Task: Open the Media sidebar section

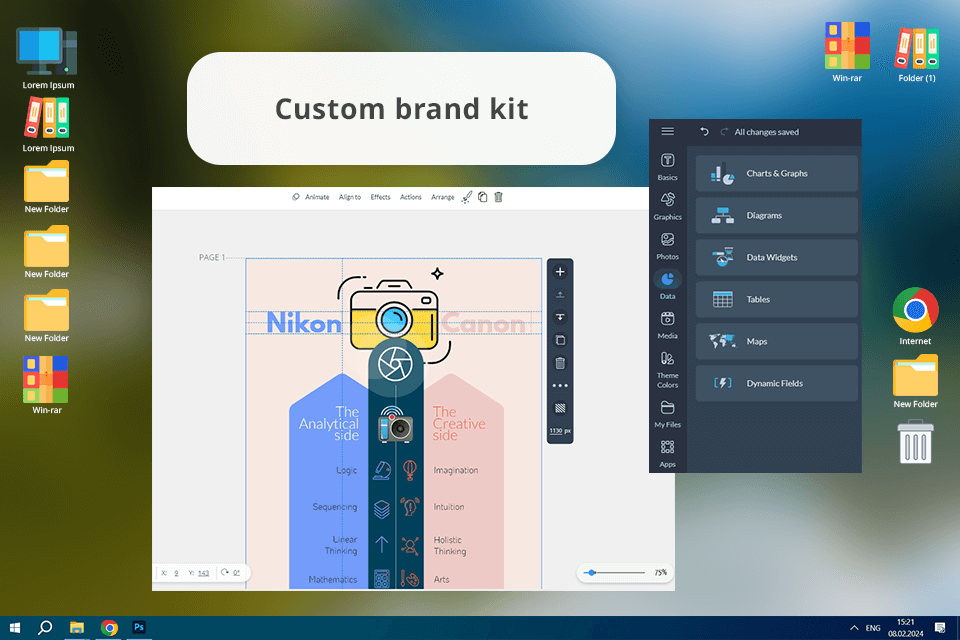Action: (667, 325)
